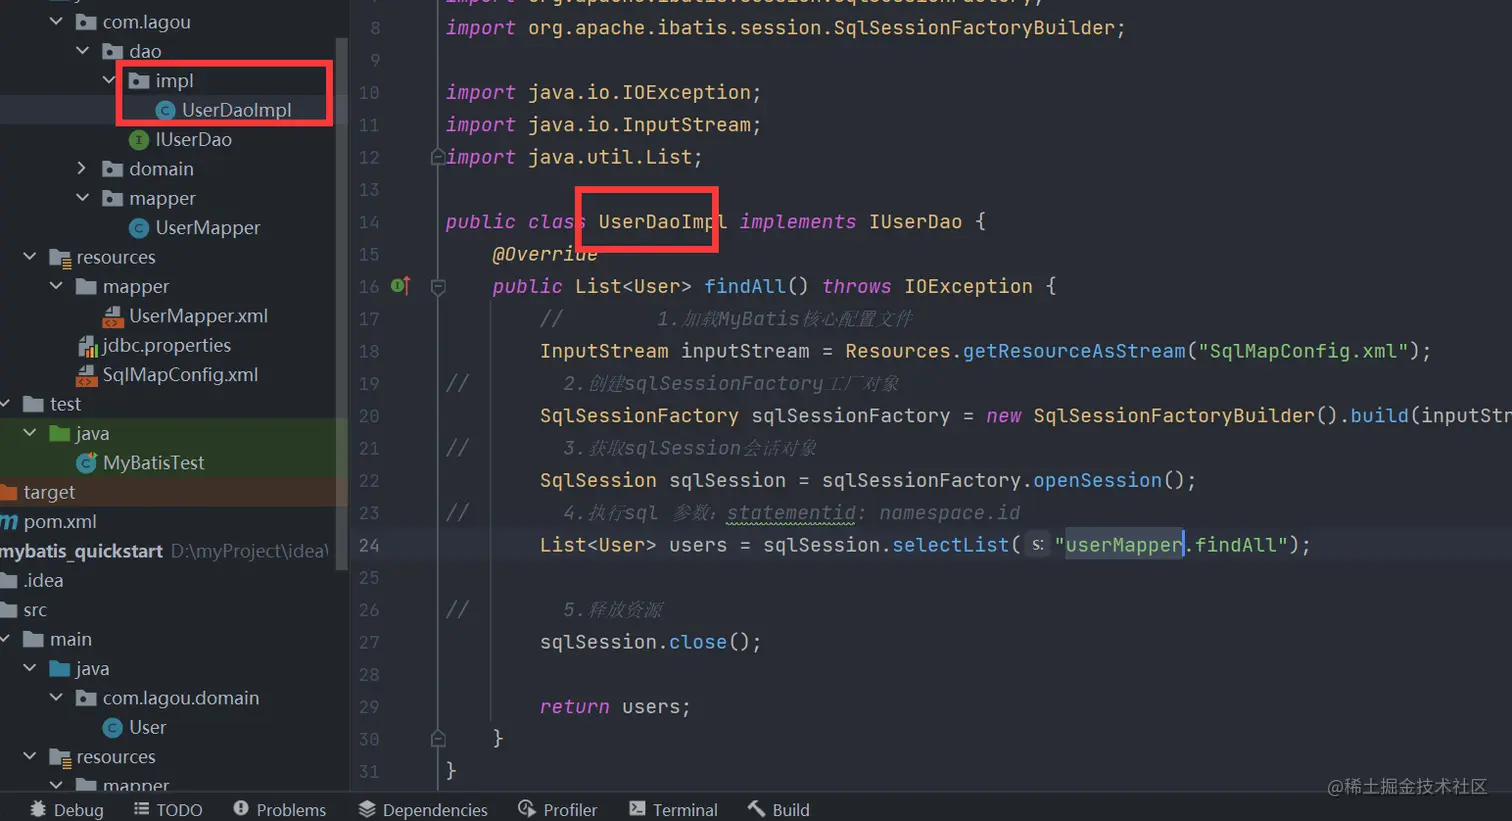Click the UserMapper.xml file icon
This screenshot has height=821, width=1512.
click(x=113, y=316)
